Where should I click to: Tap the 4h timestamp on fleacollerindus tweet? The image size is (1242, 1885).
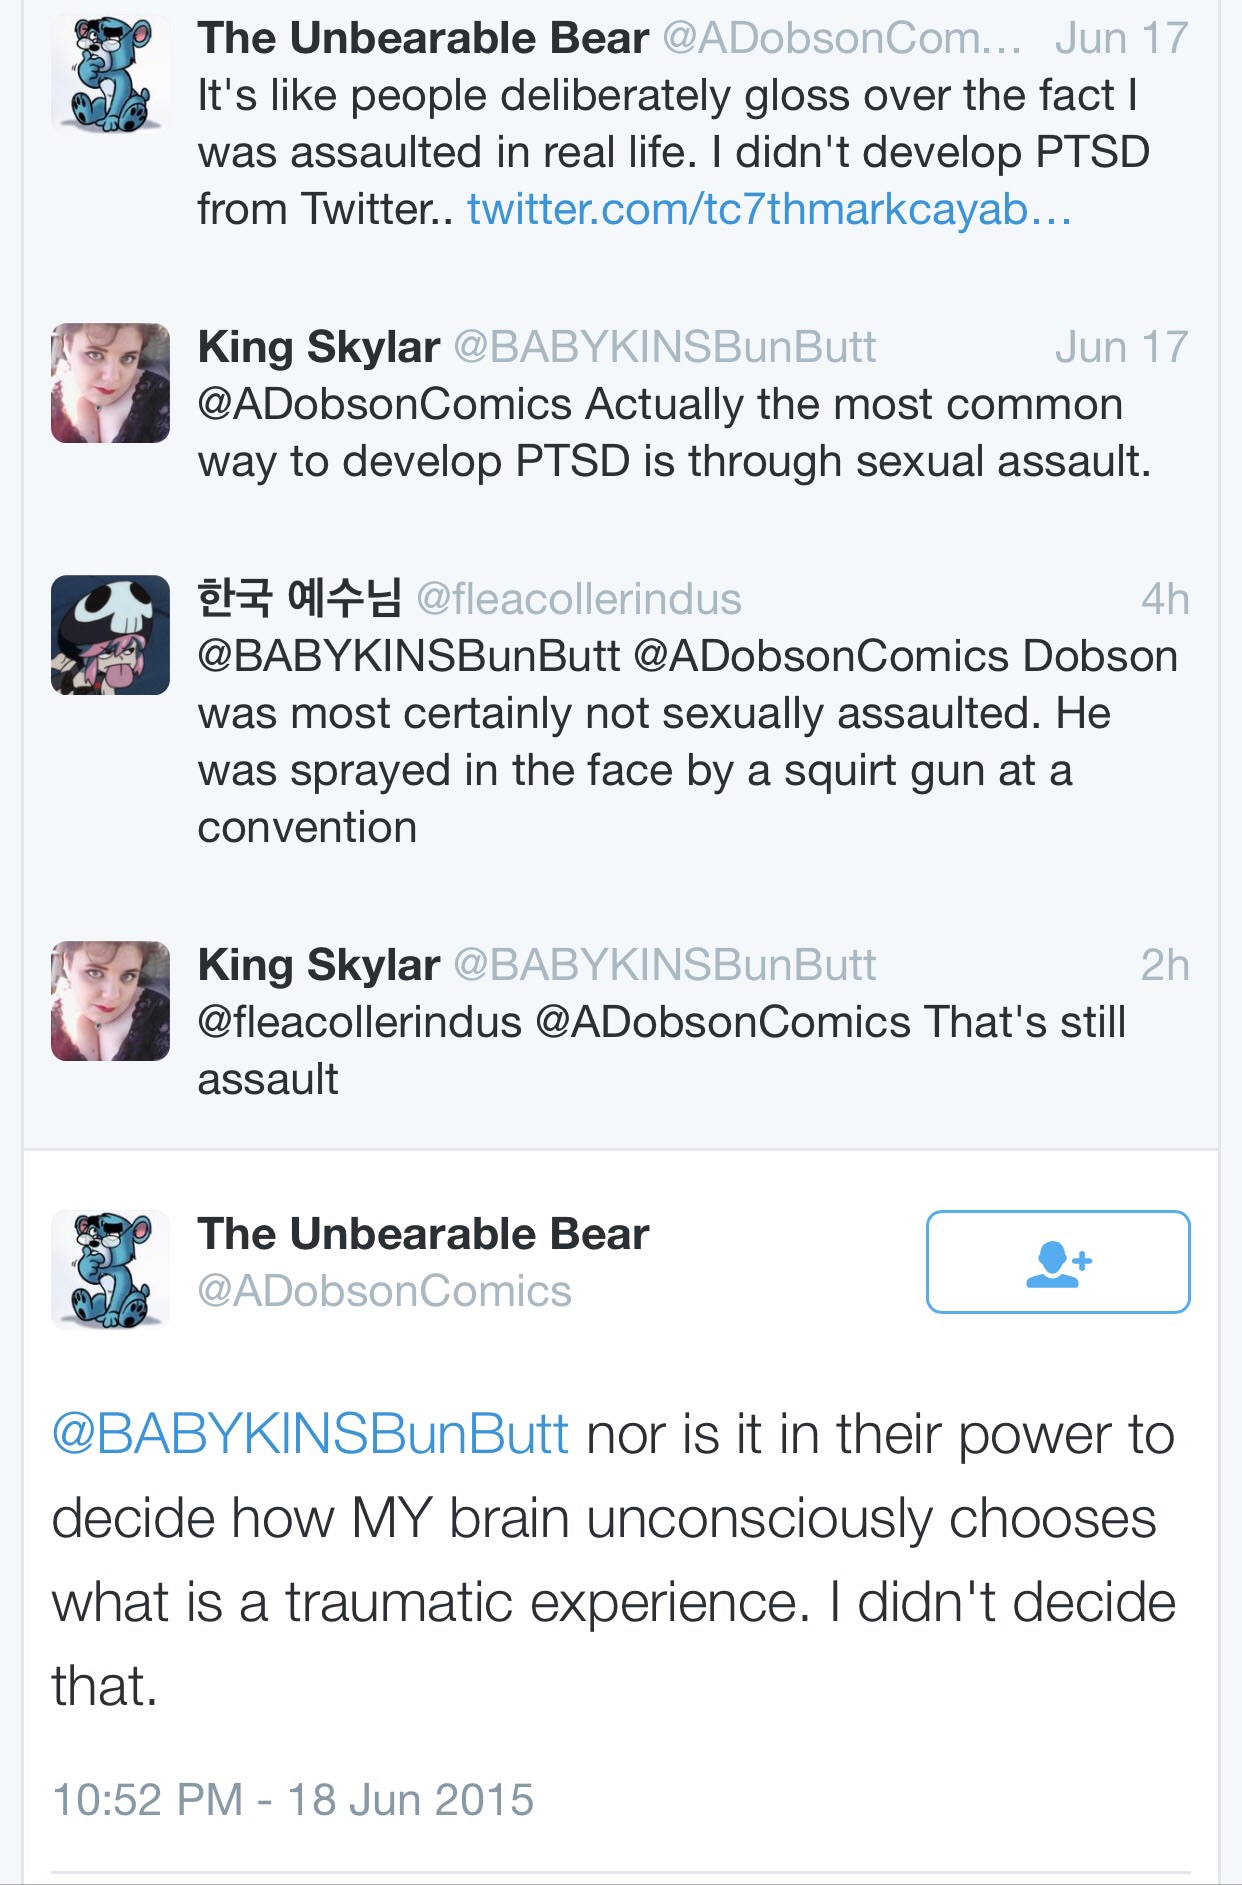(1165, 599)
